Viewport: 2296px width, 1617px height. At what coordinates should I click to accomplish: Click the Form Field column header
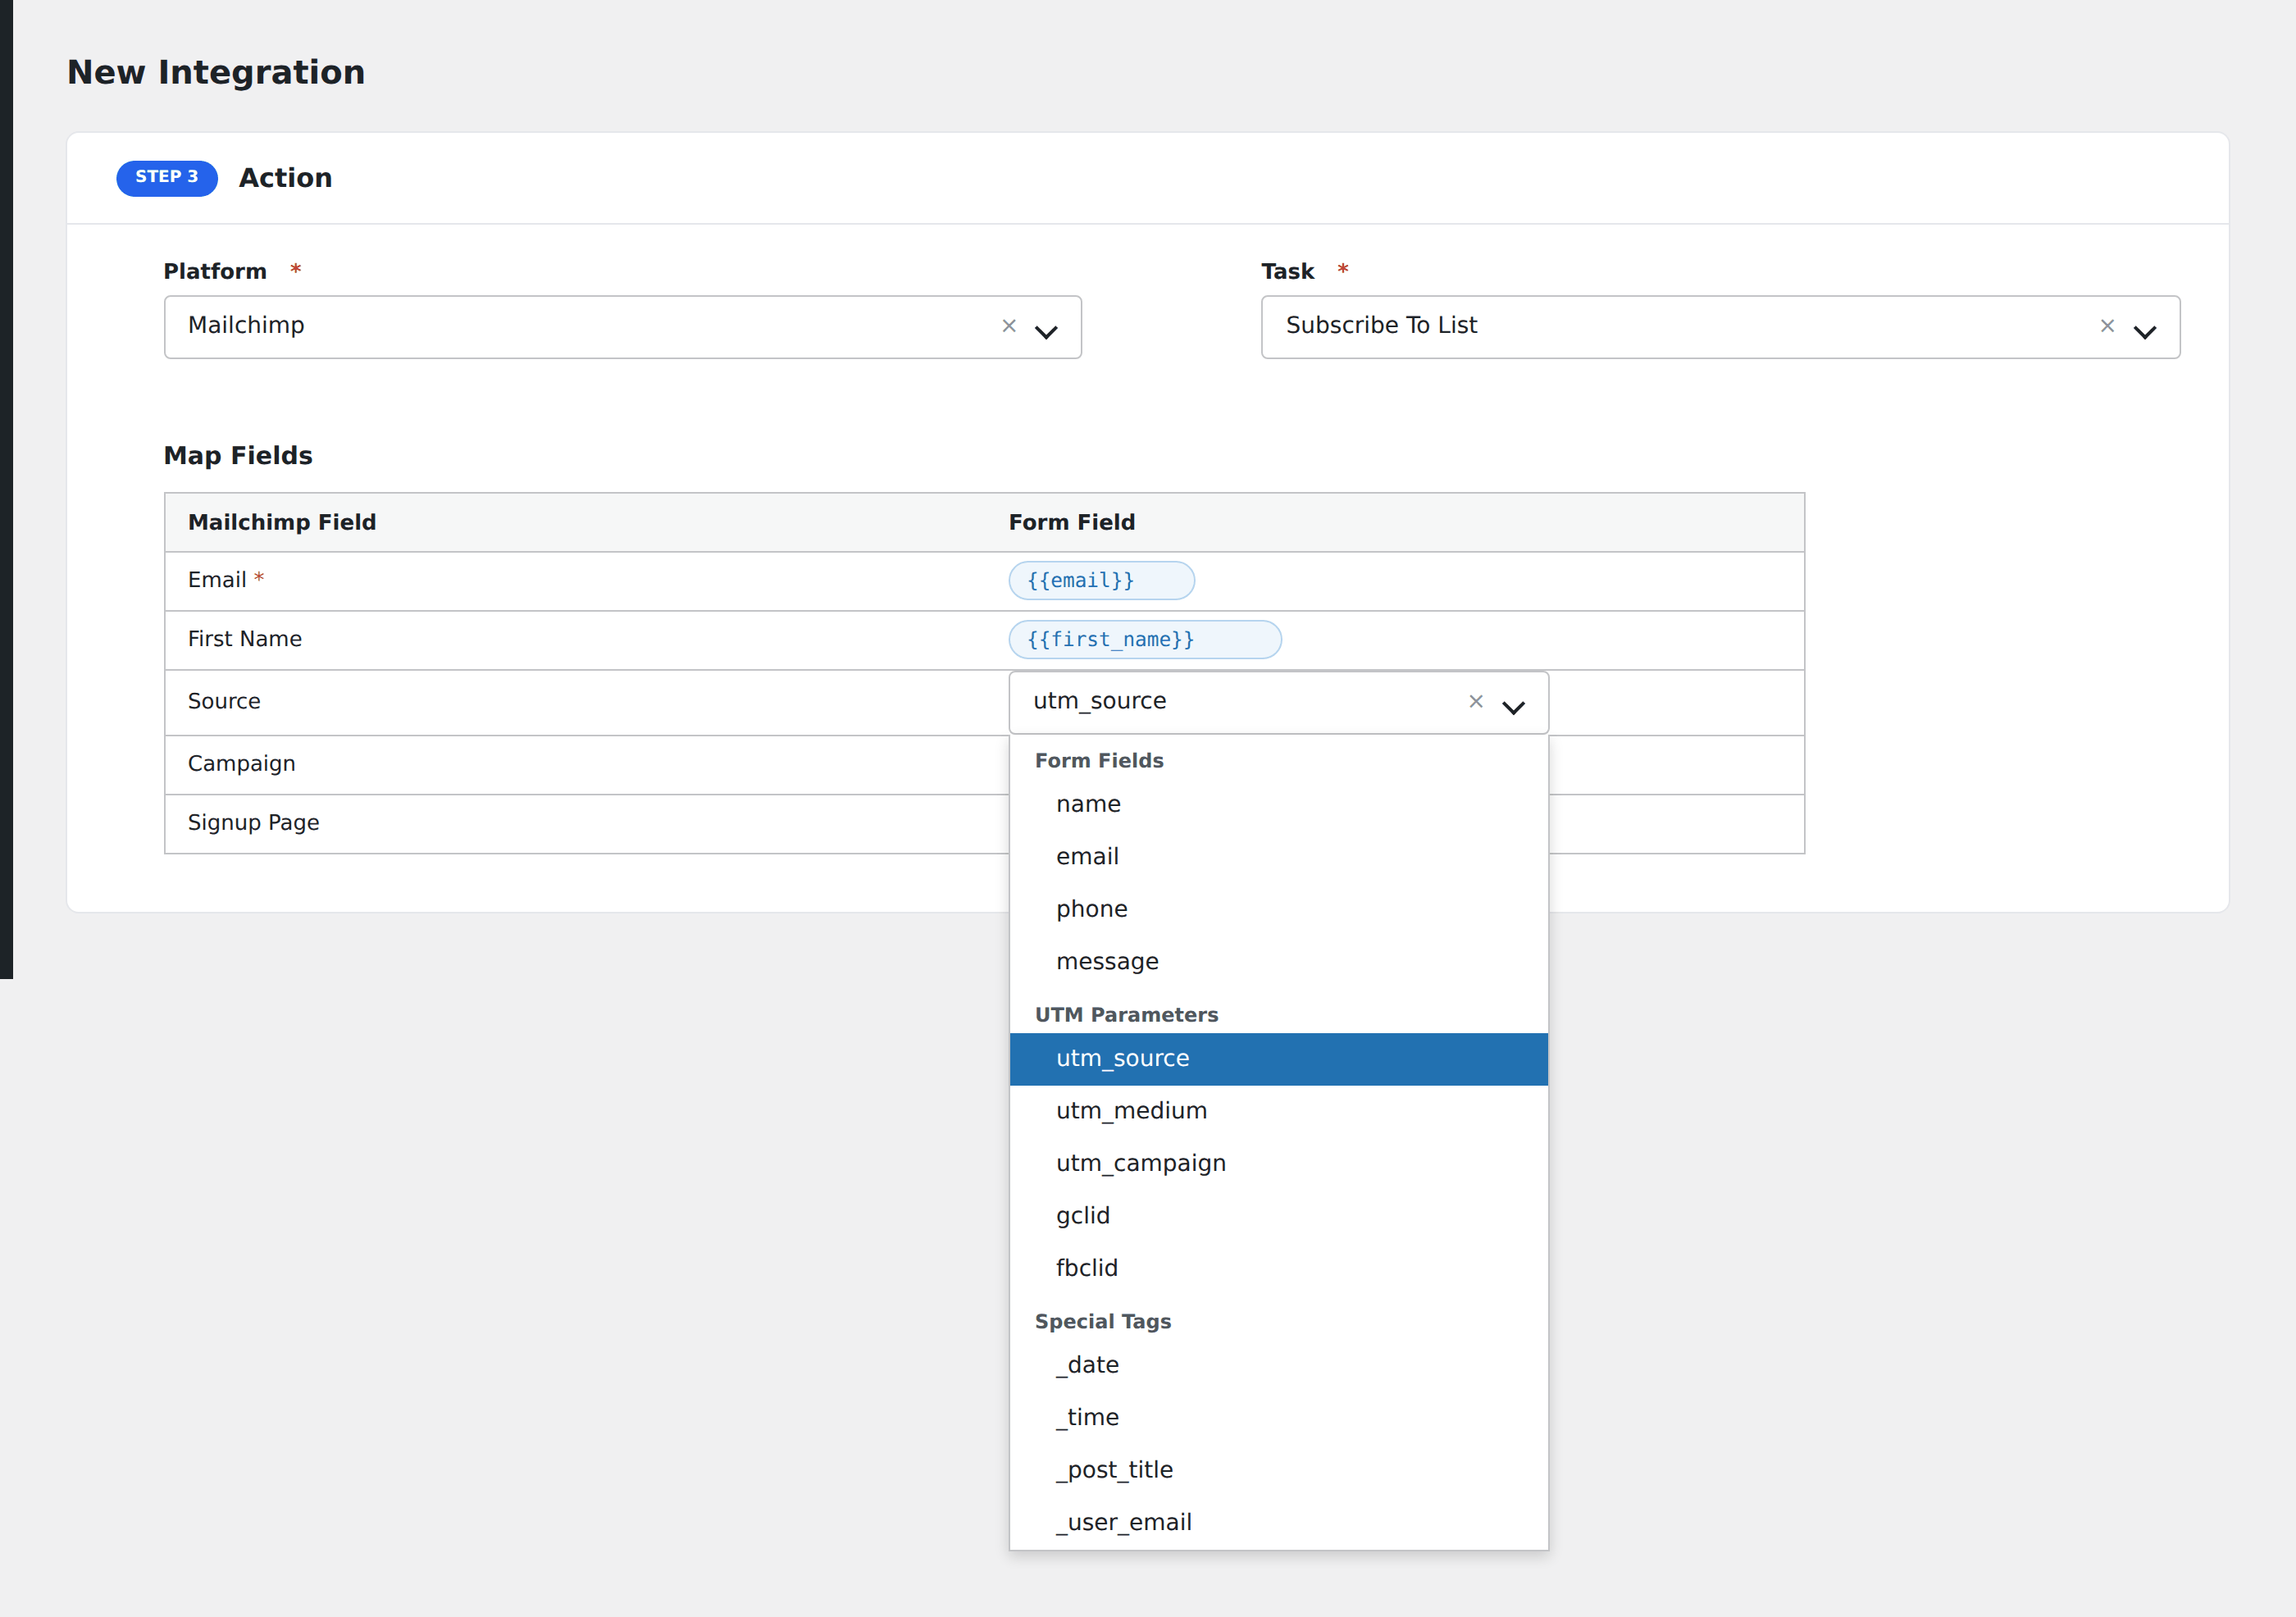click(x=1072, y=523)
